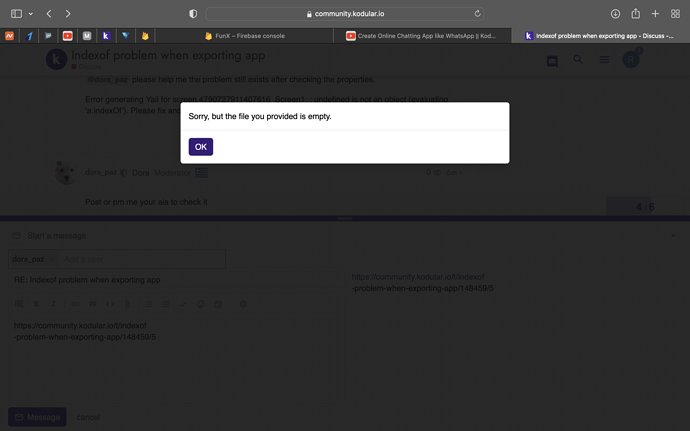Screen dimensions: 690x431
Task: Open the blue bird pinned tab
Action: click(125, 36)
